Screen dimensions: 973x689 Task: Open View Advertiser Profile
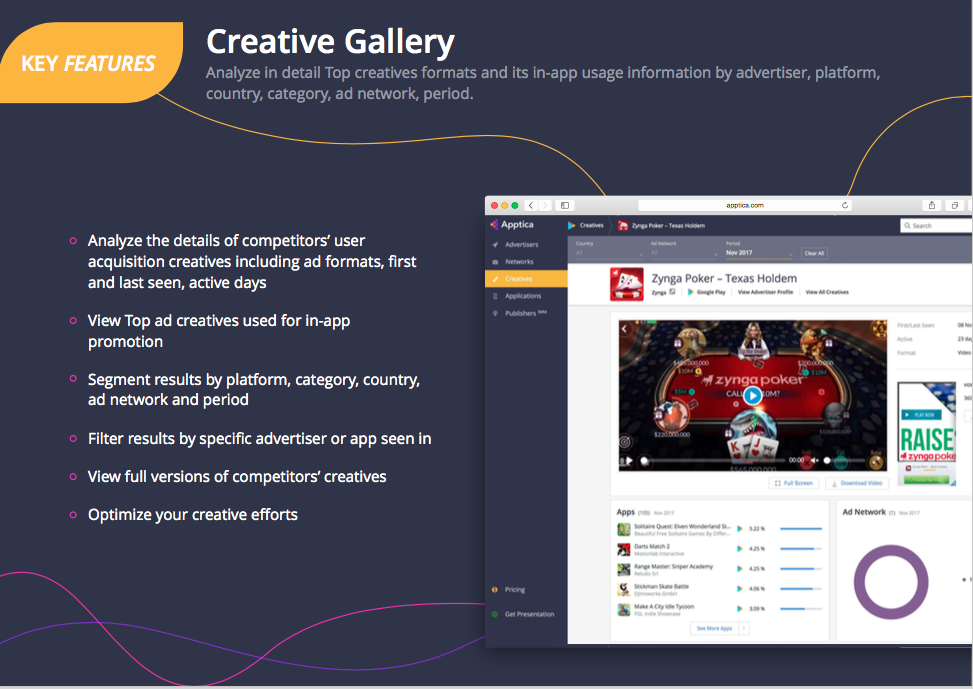tap(765, 291)
